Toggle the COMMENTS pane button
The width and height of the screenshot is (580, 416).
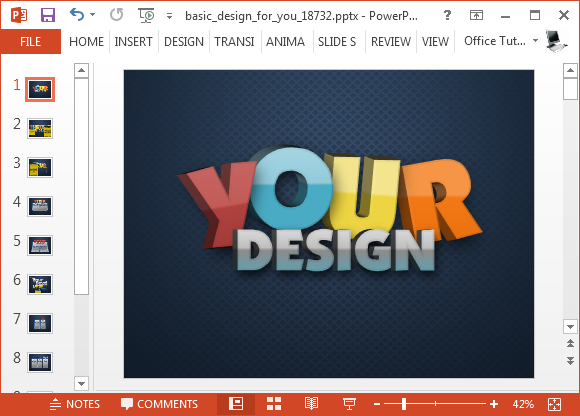click(x=160, y=404)
